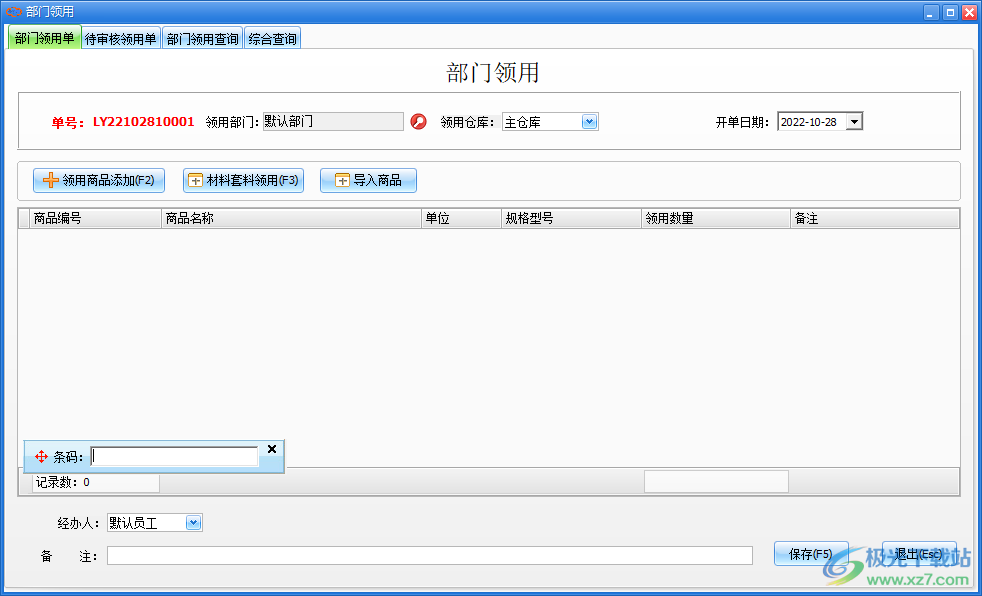The image size is (982, 596).
Task: Open the 领用仓库 warehouse dropdown
Action: 589,121
